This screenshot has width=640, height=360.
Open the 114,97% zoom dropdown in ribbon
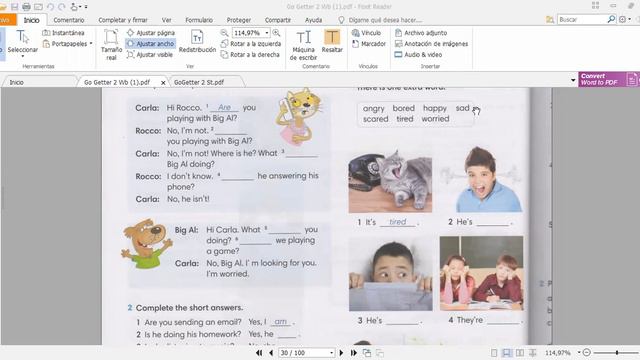[267, 33]
